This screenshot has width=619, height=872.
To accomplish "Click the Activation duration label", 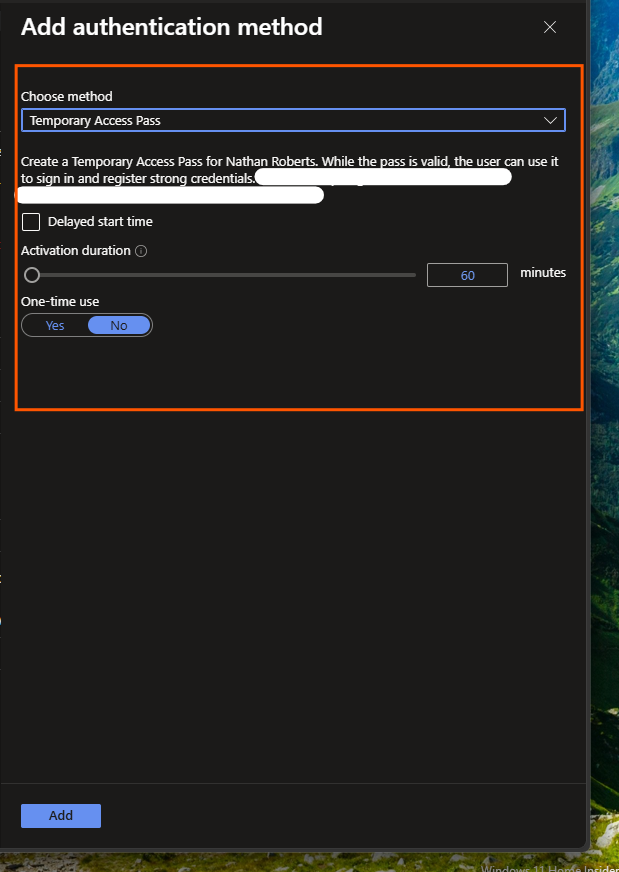I will 76,251.
